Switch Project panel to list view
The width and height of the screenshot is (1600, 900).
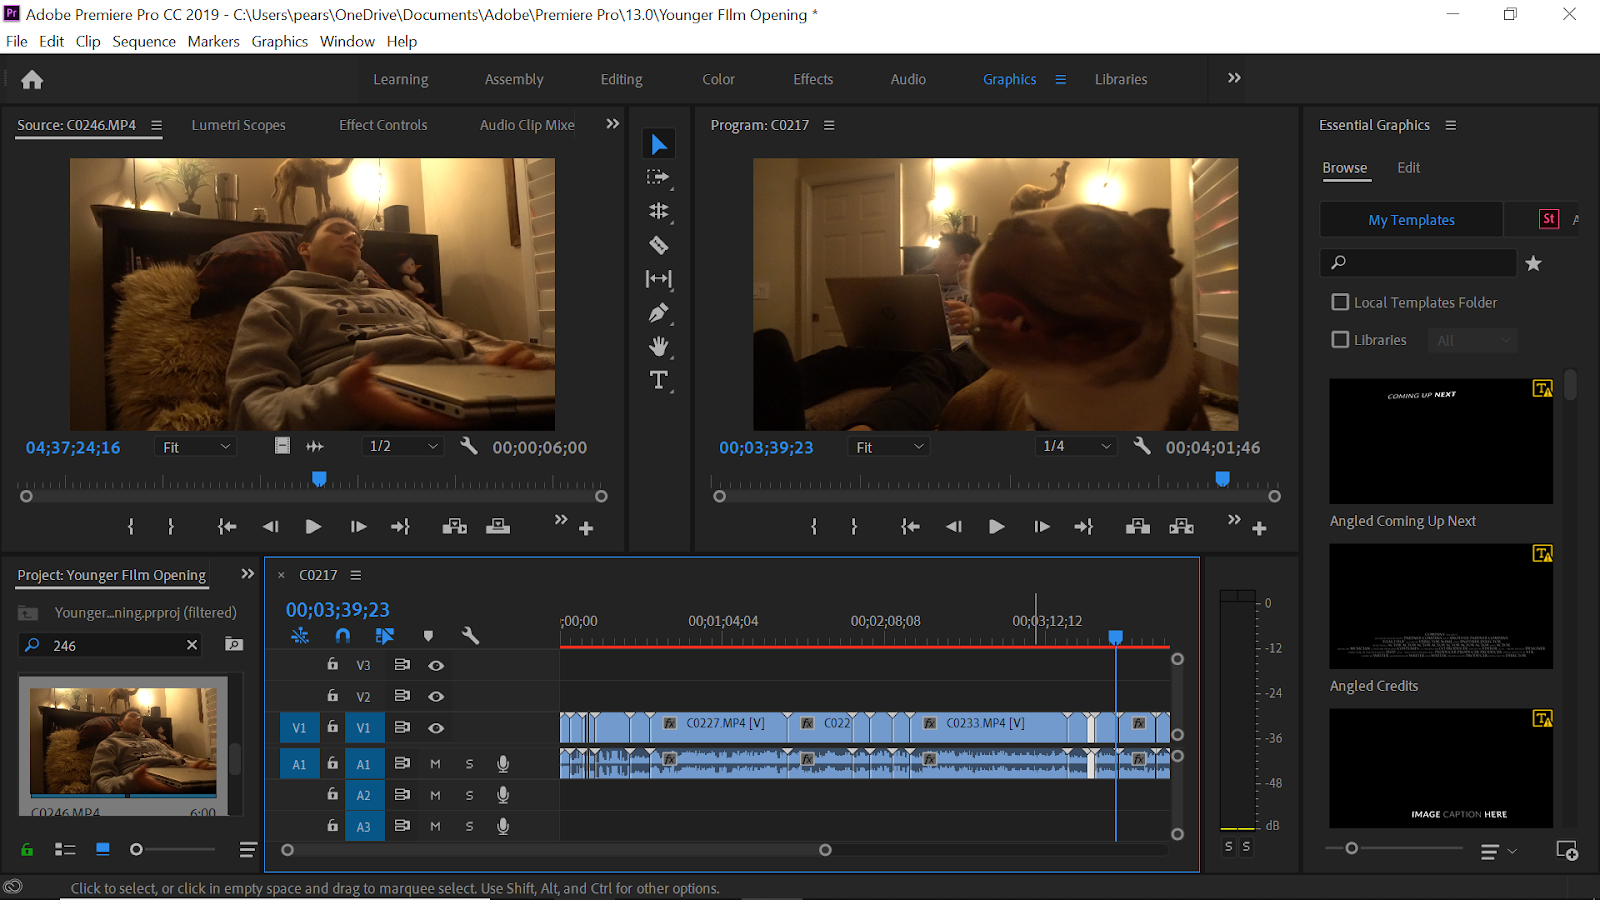(65, 849)
